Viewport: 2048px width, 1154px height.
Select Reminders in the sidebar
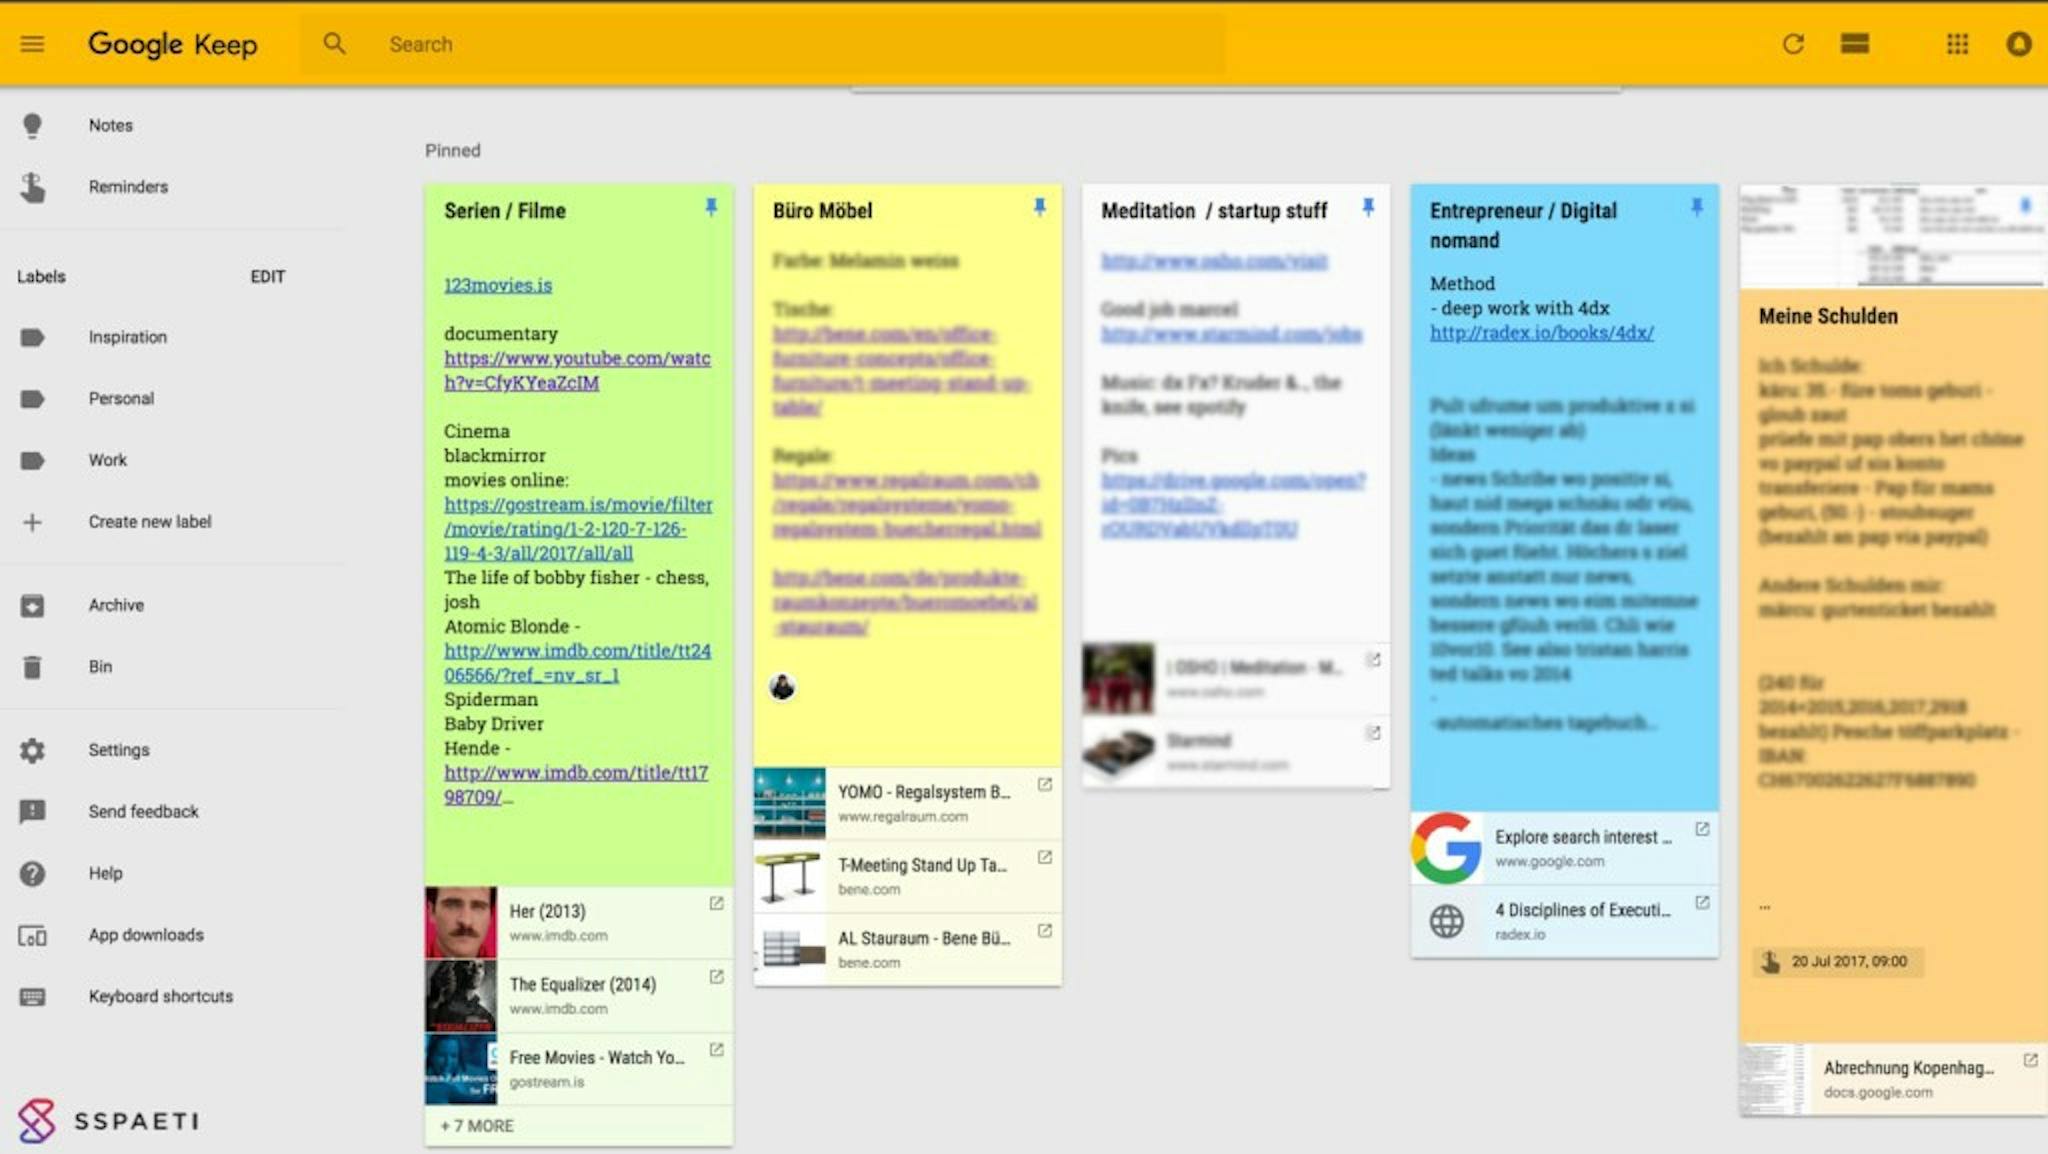128,187
